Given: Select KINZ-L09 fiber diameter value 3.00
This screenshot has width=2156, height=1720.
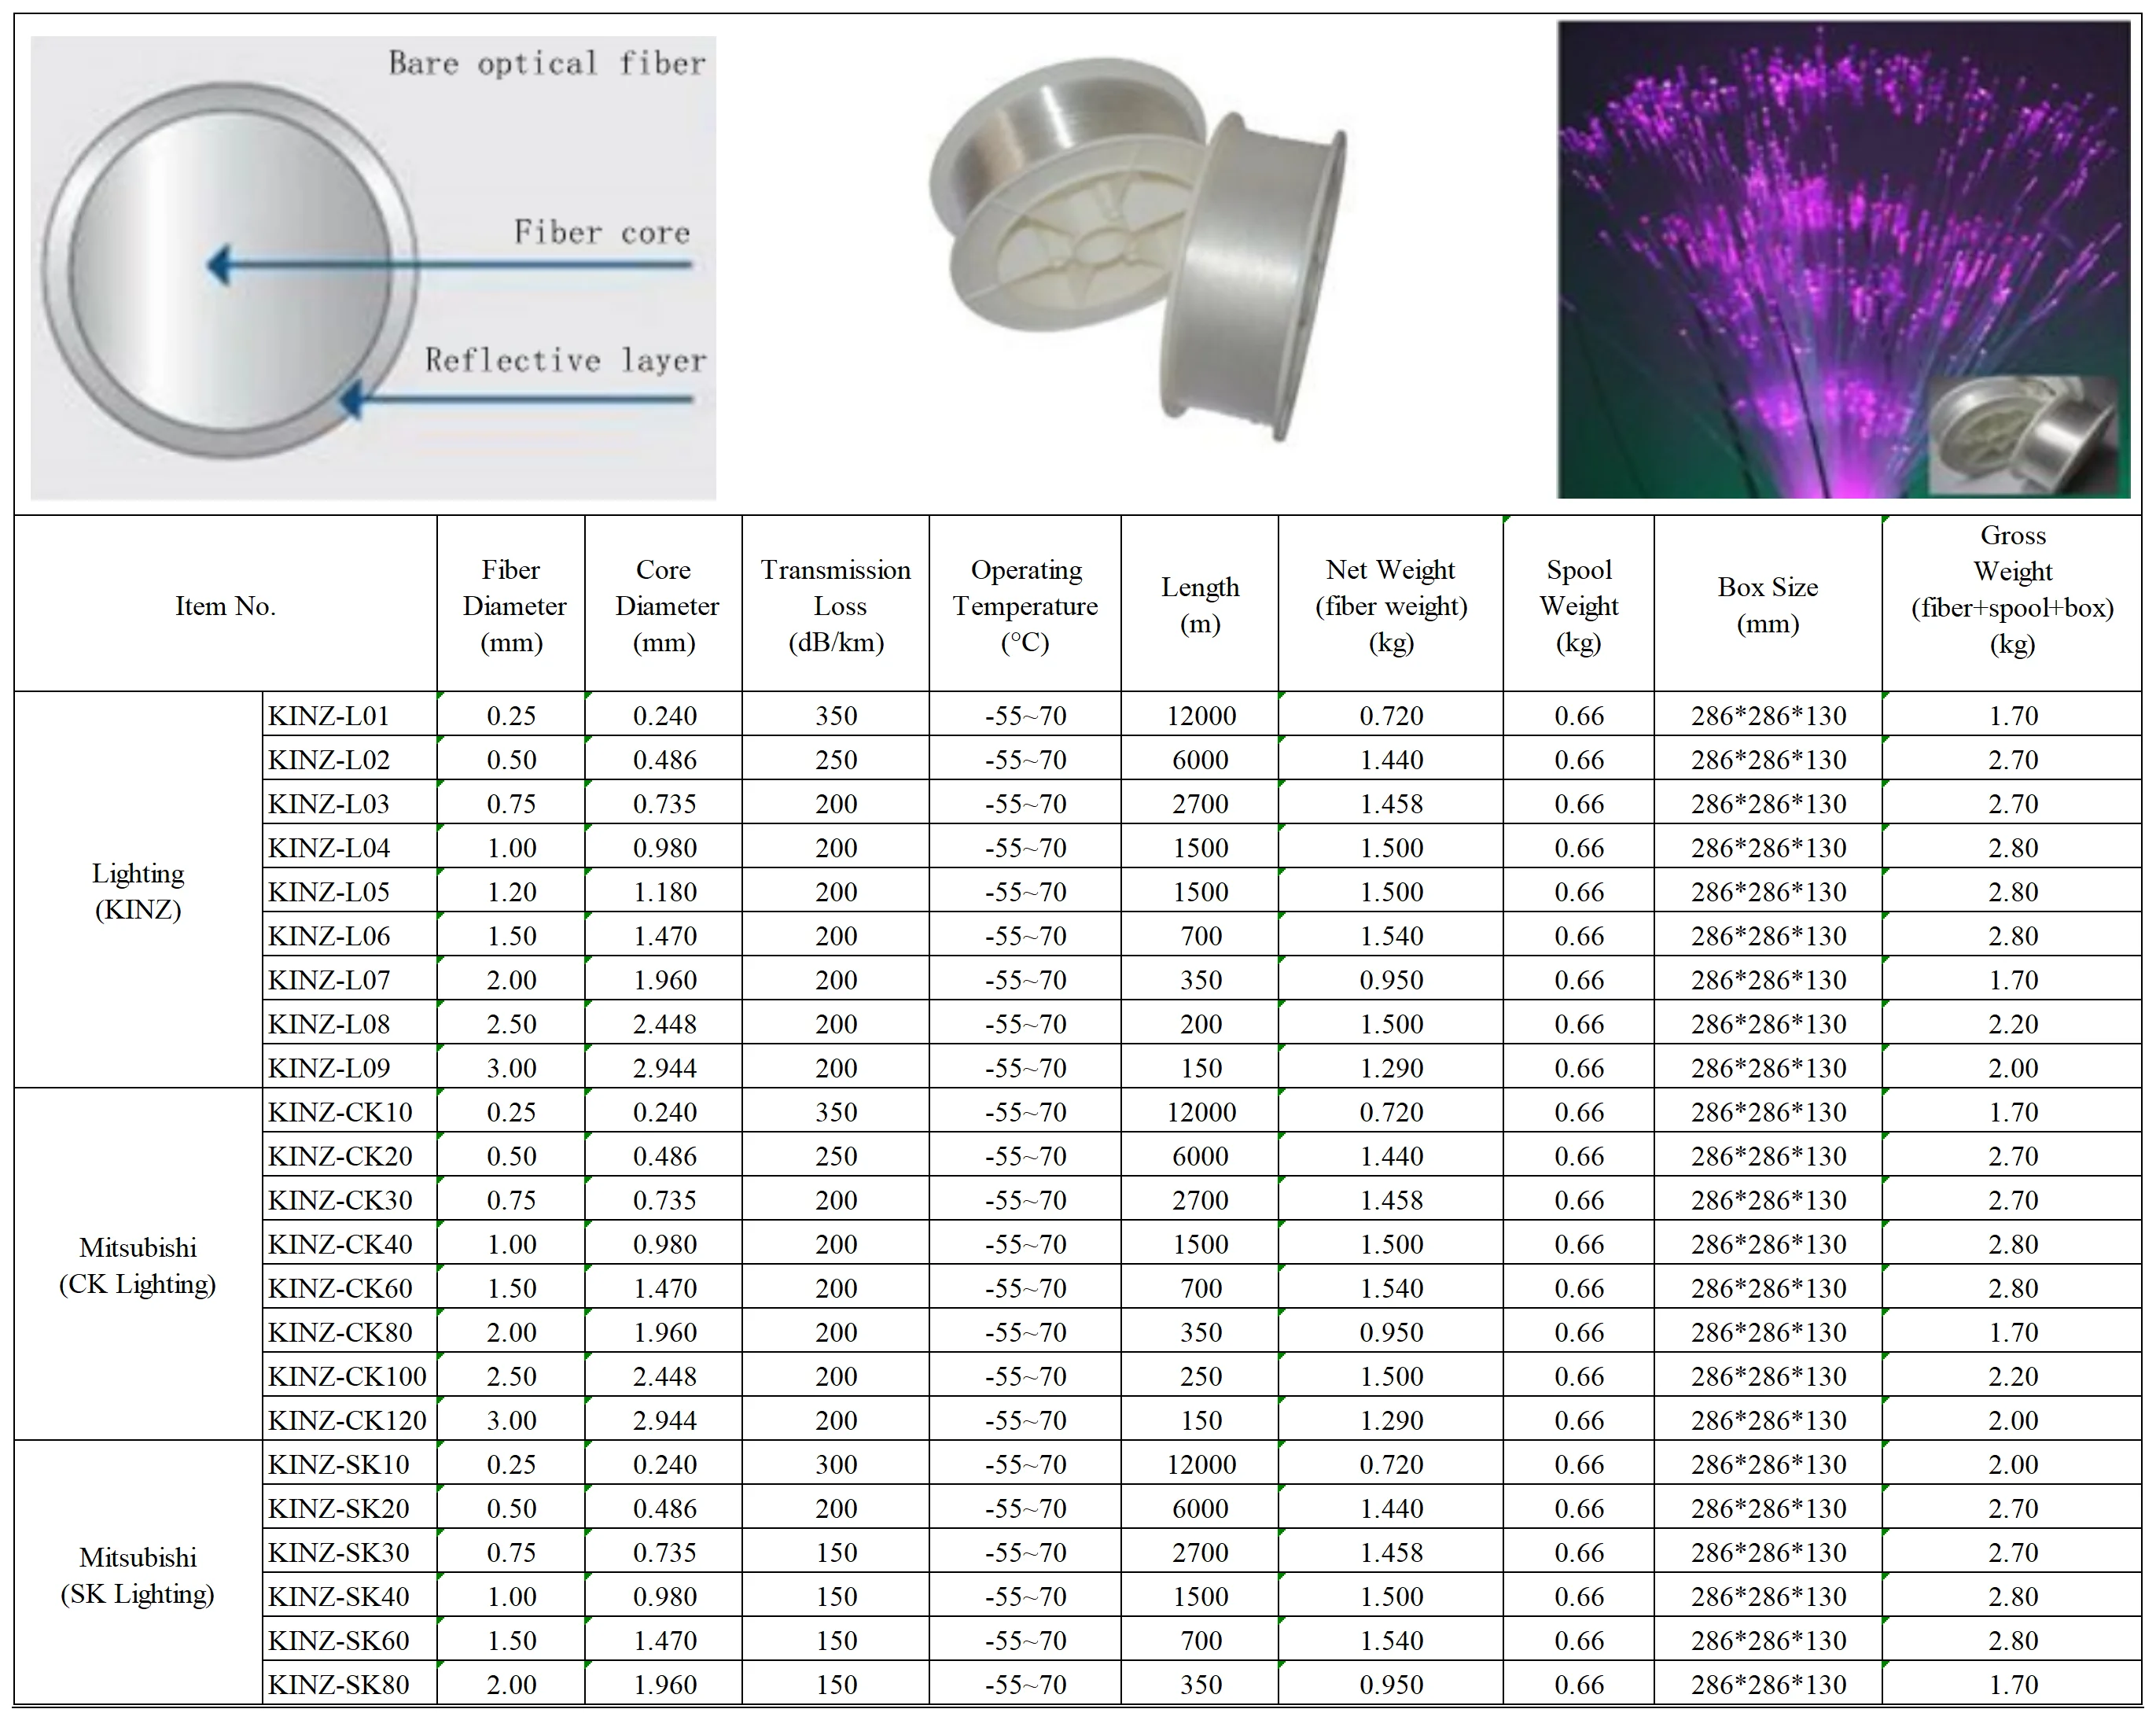Looking at the screenshot, I should (511, 1068).
